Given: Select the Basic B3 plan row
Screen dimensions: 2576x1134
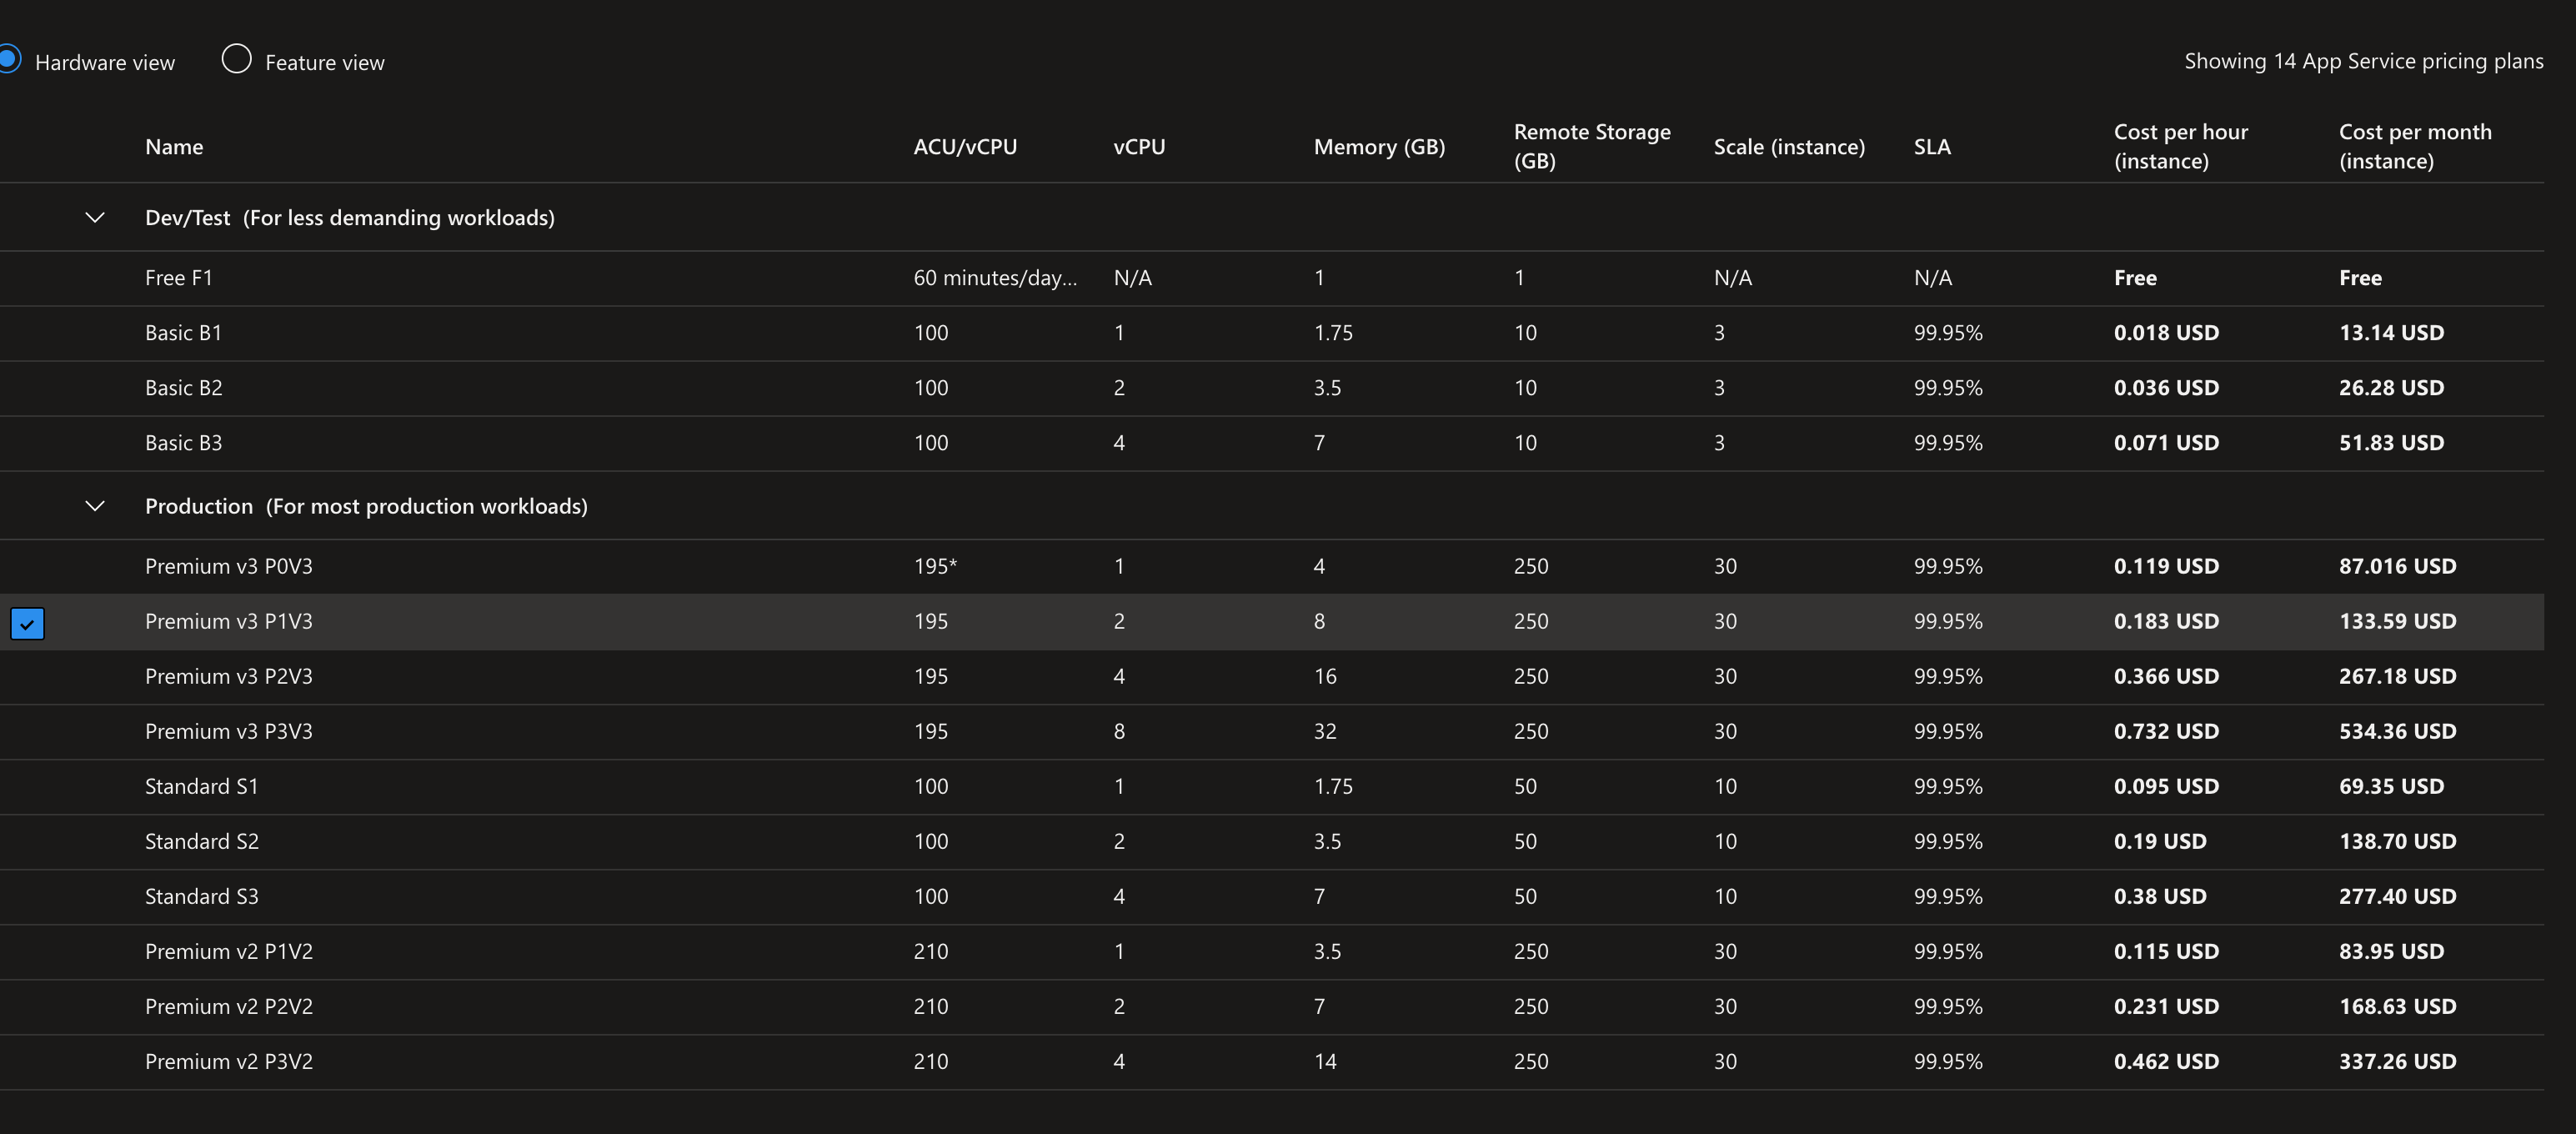Looking at the screenshot, I should 183,443.
